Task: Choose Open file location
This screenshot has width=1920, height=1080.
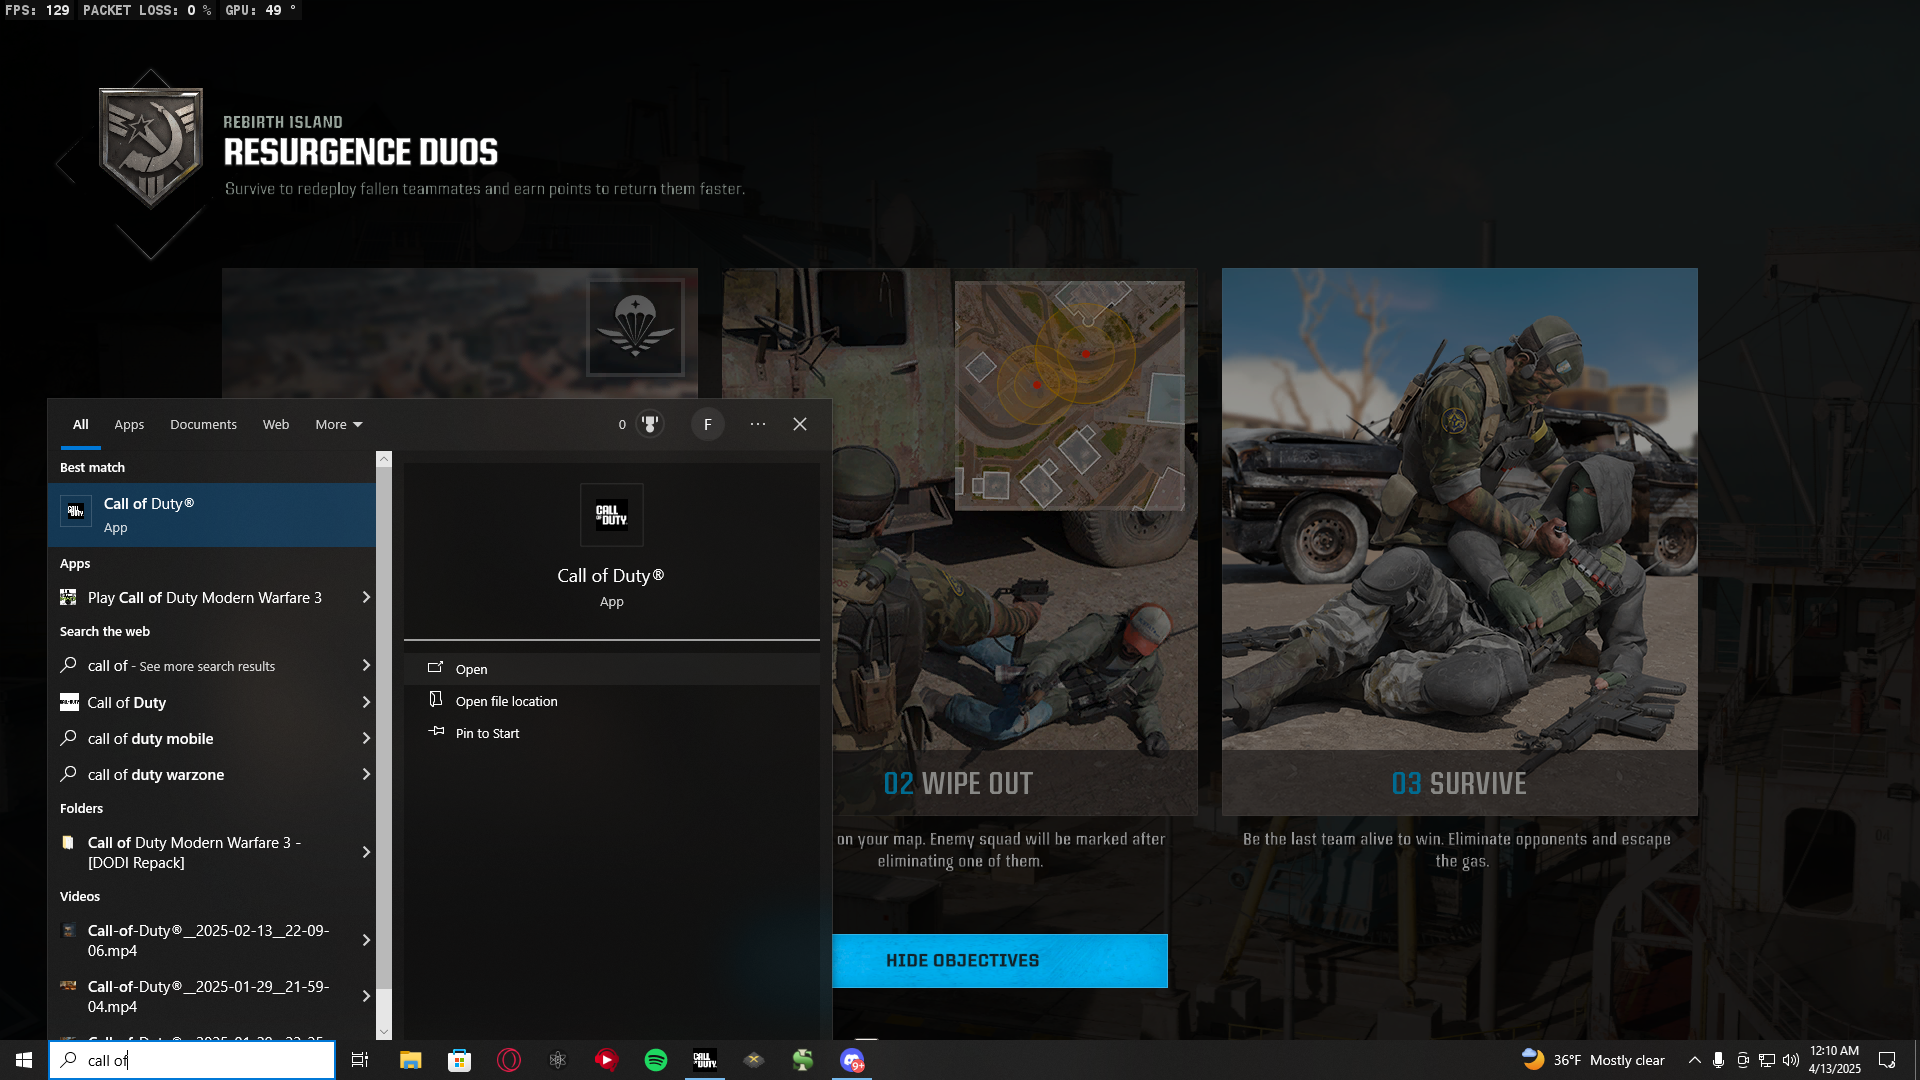Action: point(612,701)
